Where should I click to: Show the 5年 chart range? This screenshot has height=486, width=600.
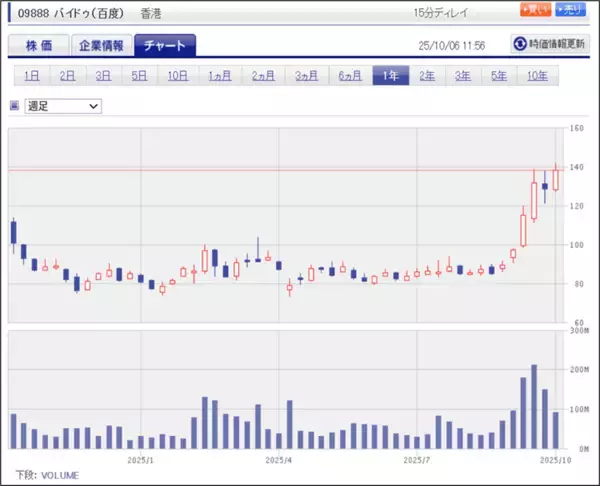point(498,76)
